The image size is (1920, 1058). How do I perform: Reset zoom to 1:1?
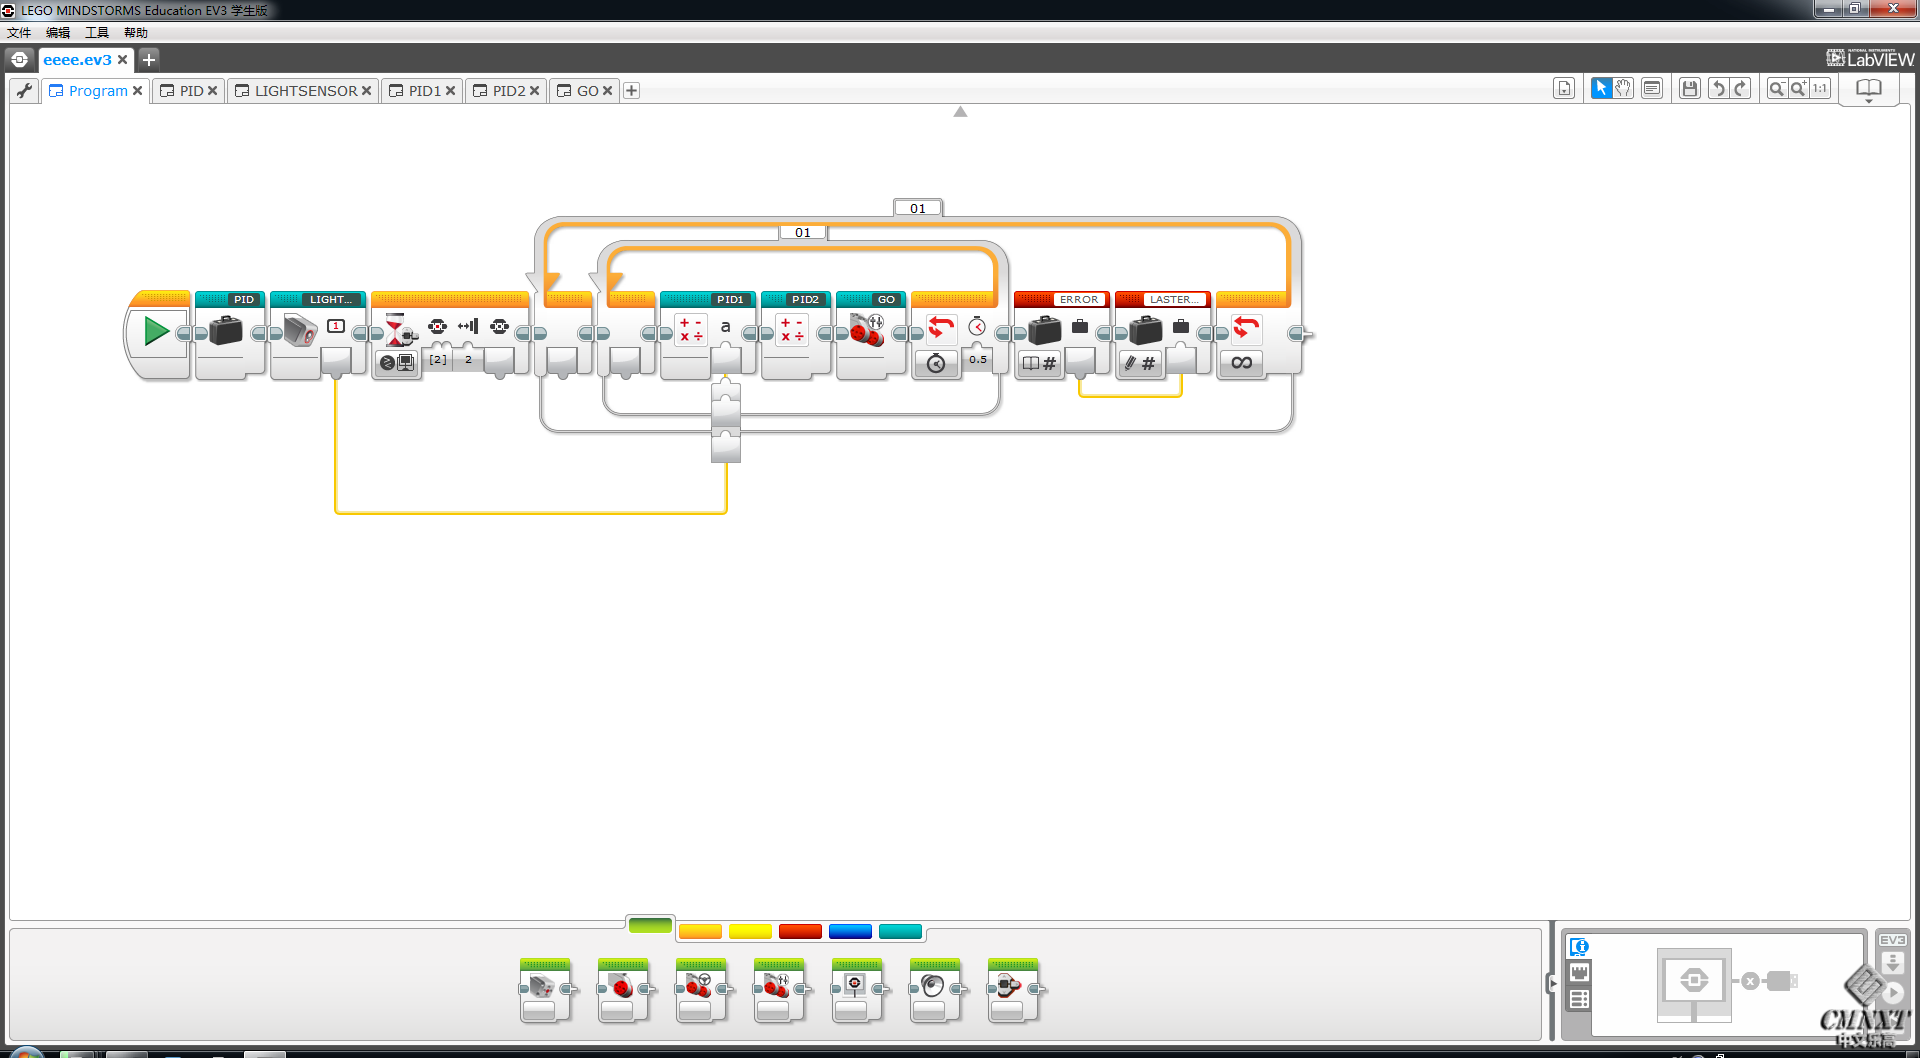click(1820, 88)
